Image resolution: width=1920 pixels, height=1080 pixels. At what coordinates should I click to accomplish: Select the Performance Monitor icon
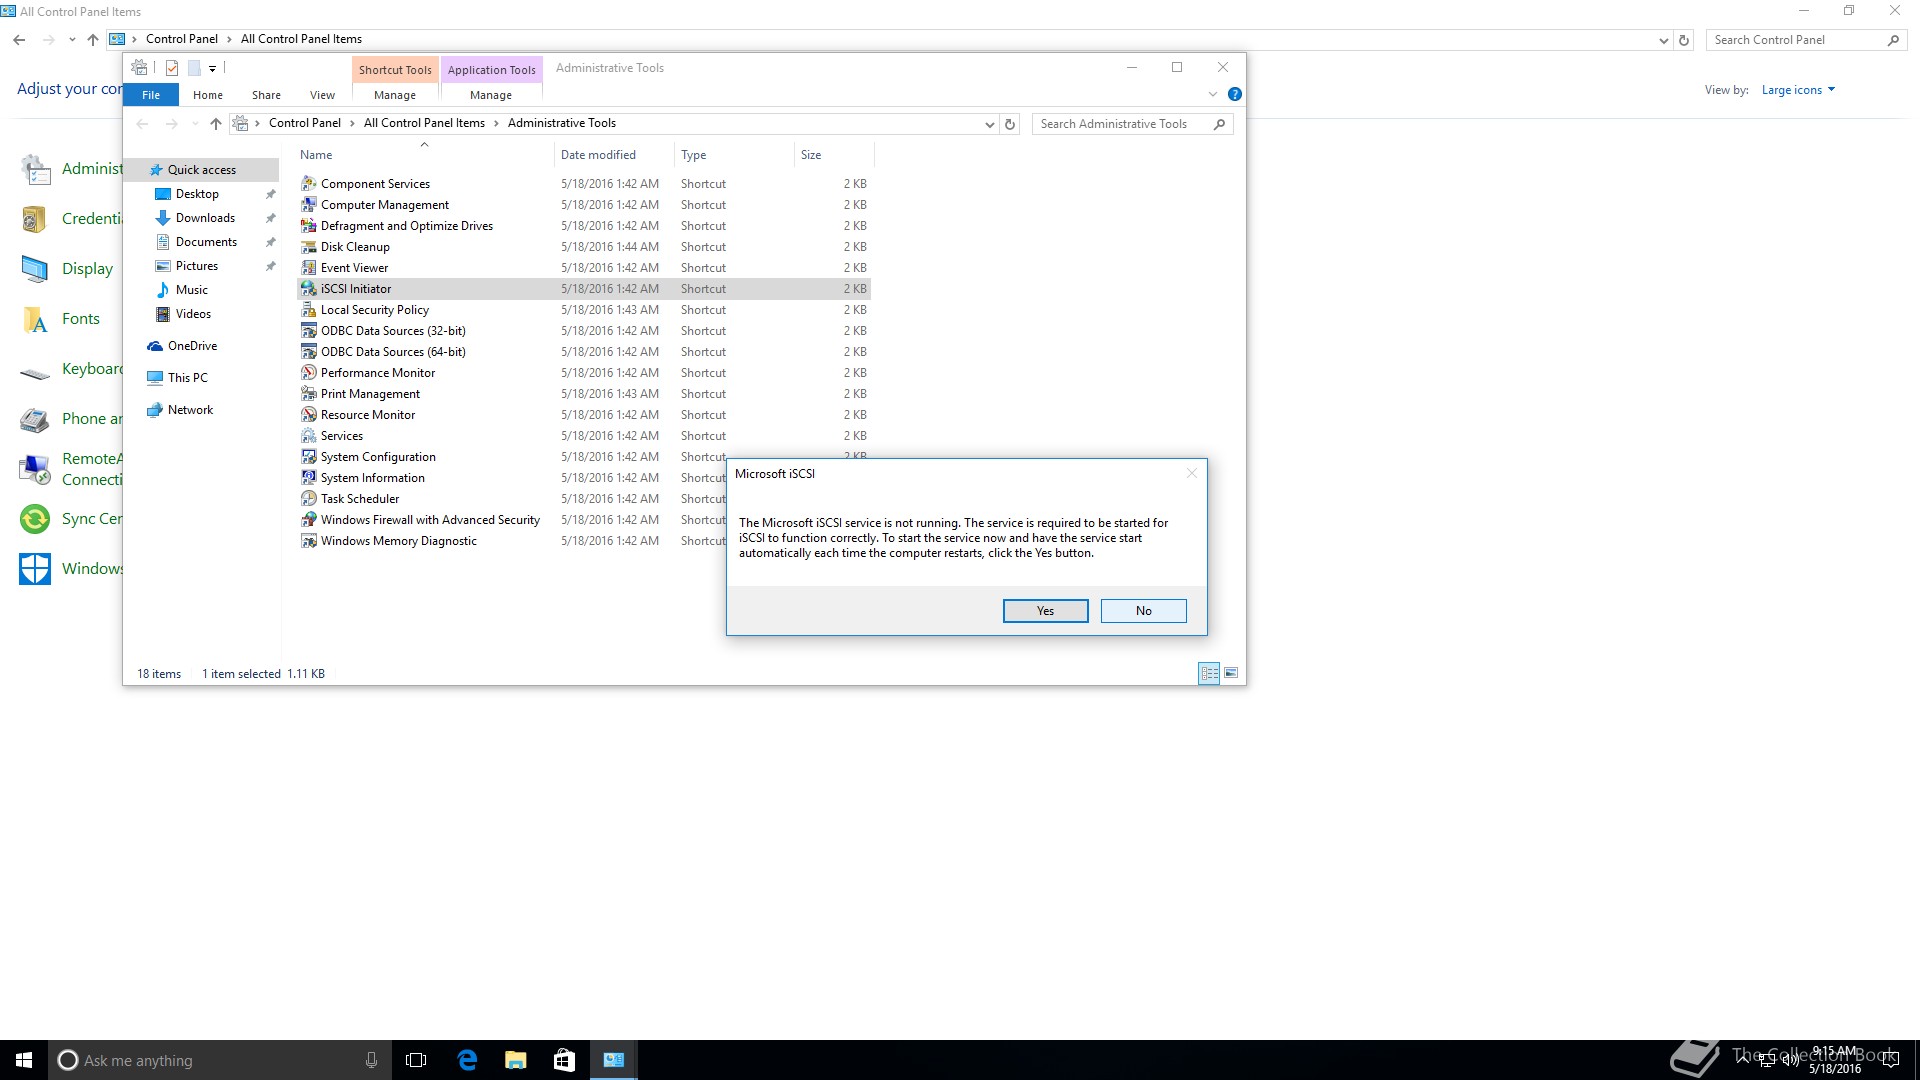click(x=309, y=373)
